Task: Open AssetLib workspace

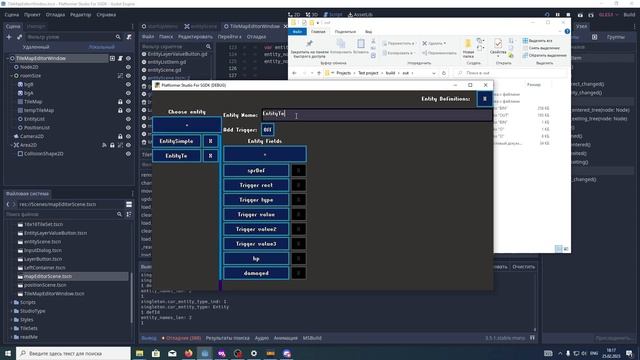Action: [x=360, y=14]
